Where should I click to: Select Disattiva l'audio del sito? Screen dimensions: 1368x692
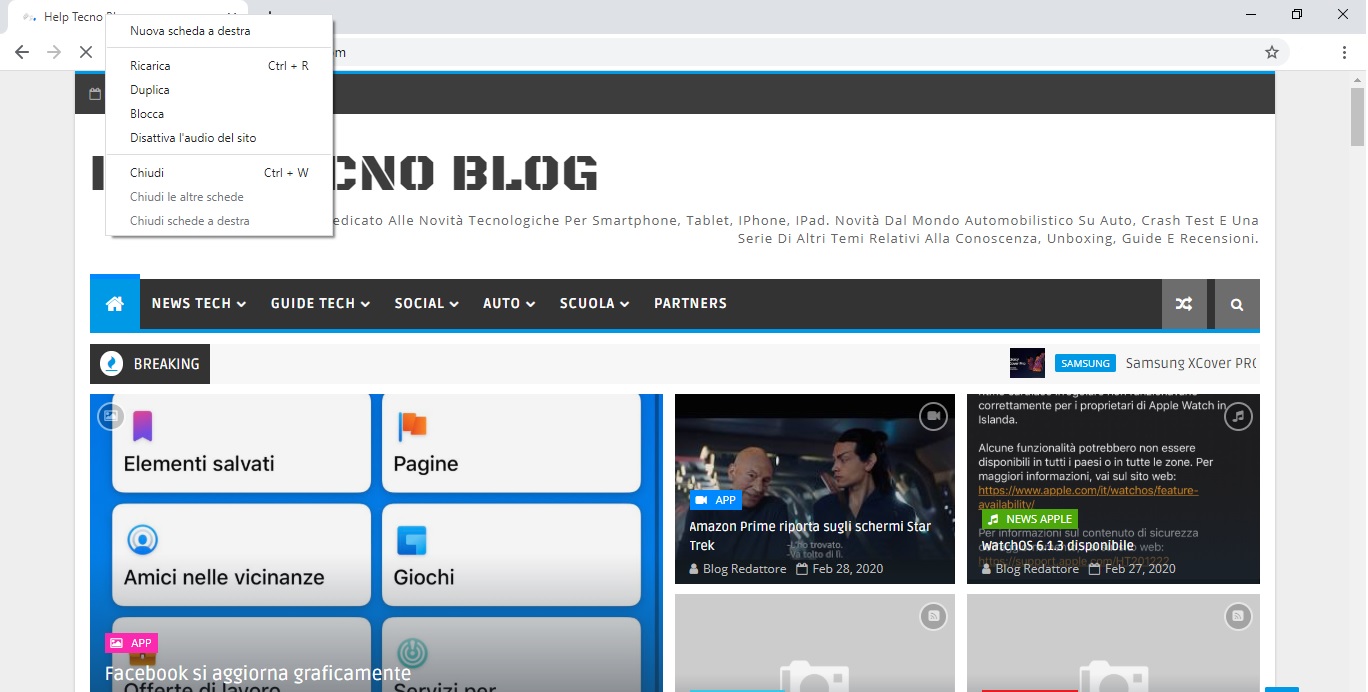219,138
